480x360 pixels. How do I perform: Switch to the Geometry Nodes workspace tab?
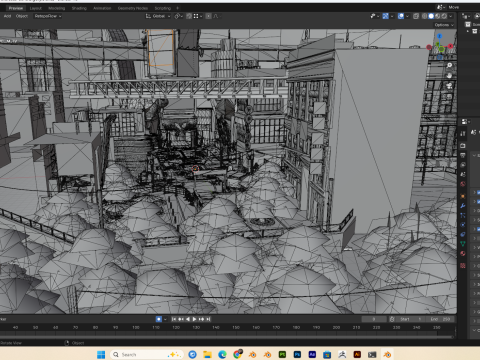(x=133, y=8)
